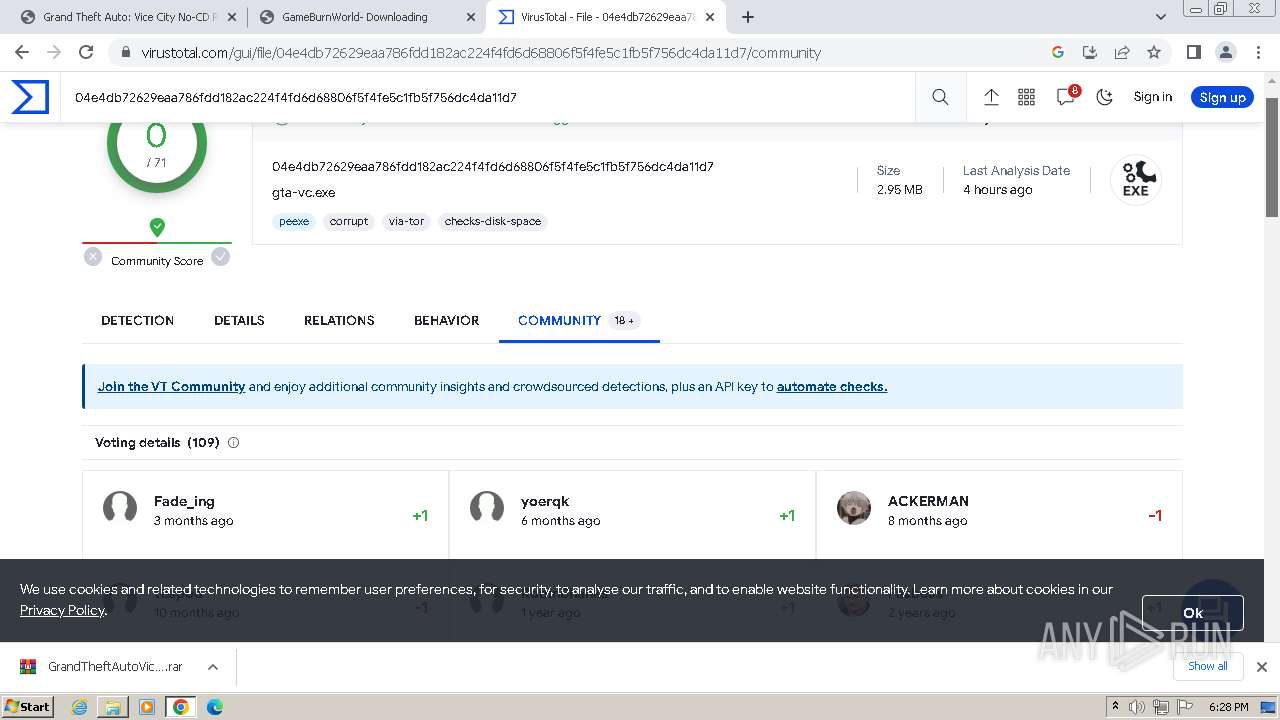Viewport: 1280px width, 720px height.
Task: Open Chrome three-dot menu
Action: tap(1258, 52)
